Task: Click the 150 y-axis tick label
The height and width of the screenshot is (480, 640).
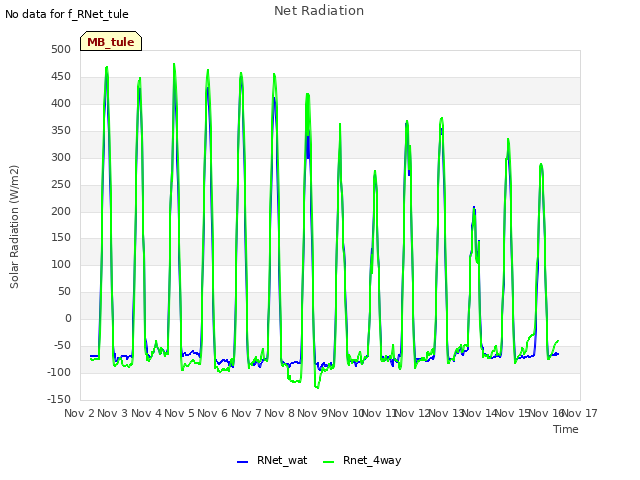Action: 61,238
